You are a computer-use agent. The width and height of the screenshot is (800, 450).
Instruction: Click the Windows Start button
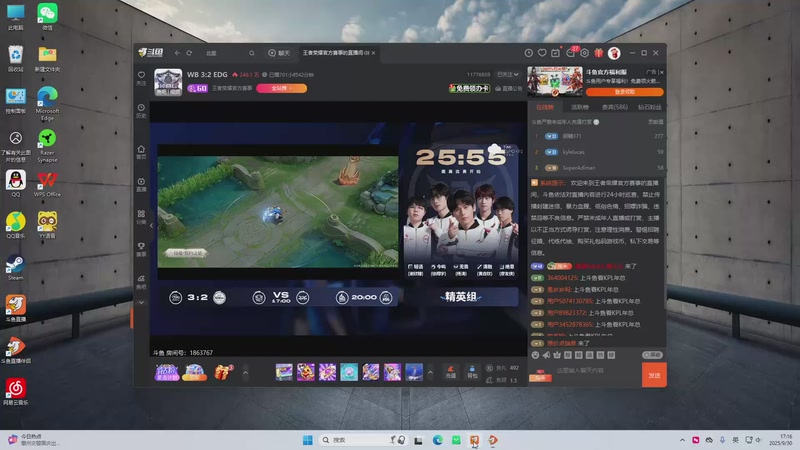point(308,440)
